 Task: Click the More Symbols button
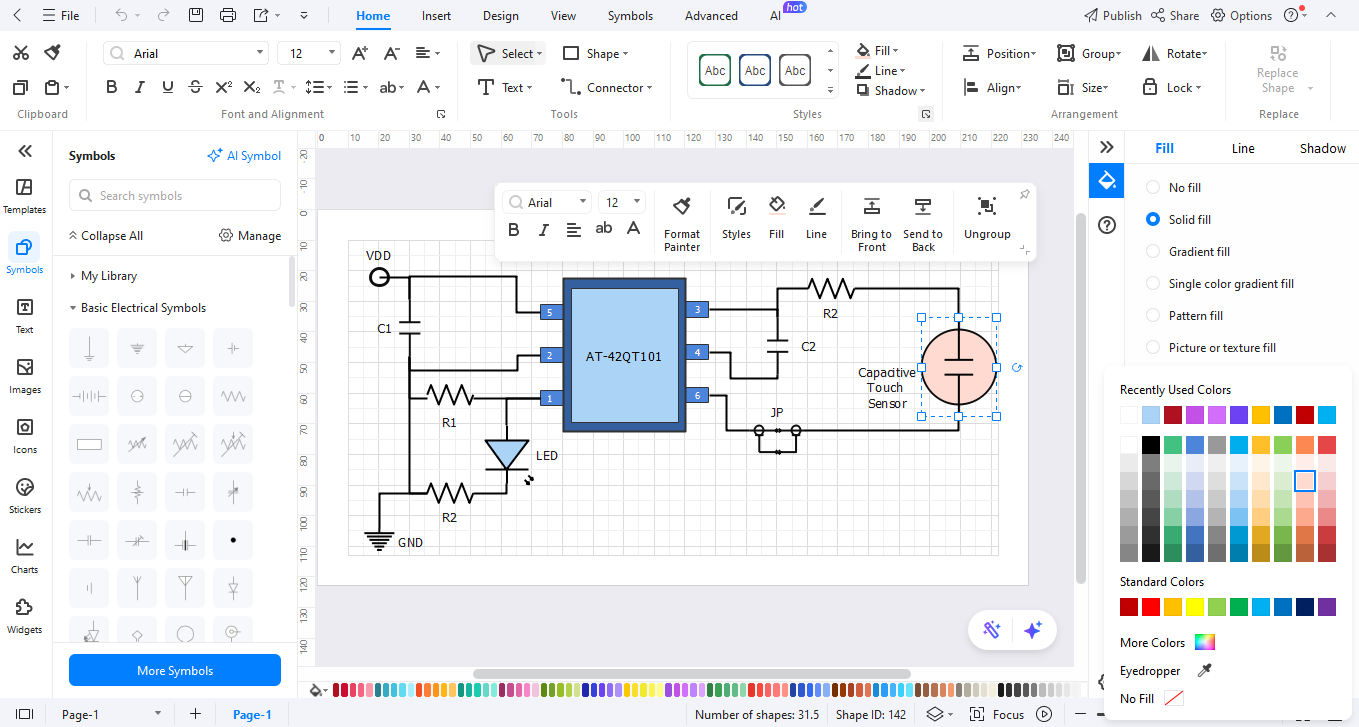175,670
